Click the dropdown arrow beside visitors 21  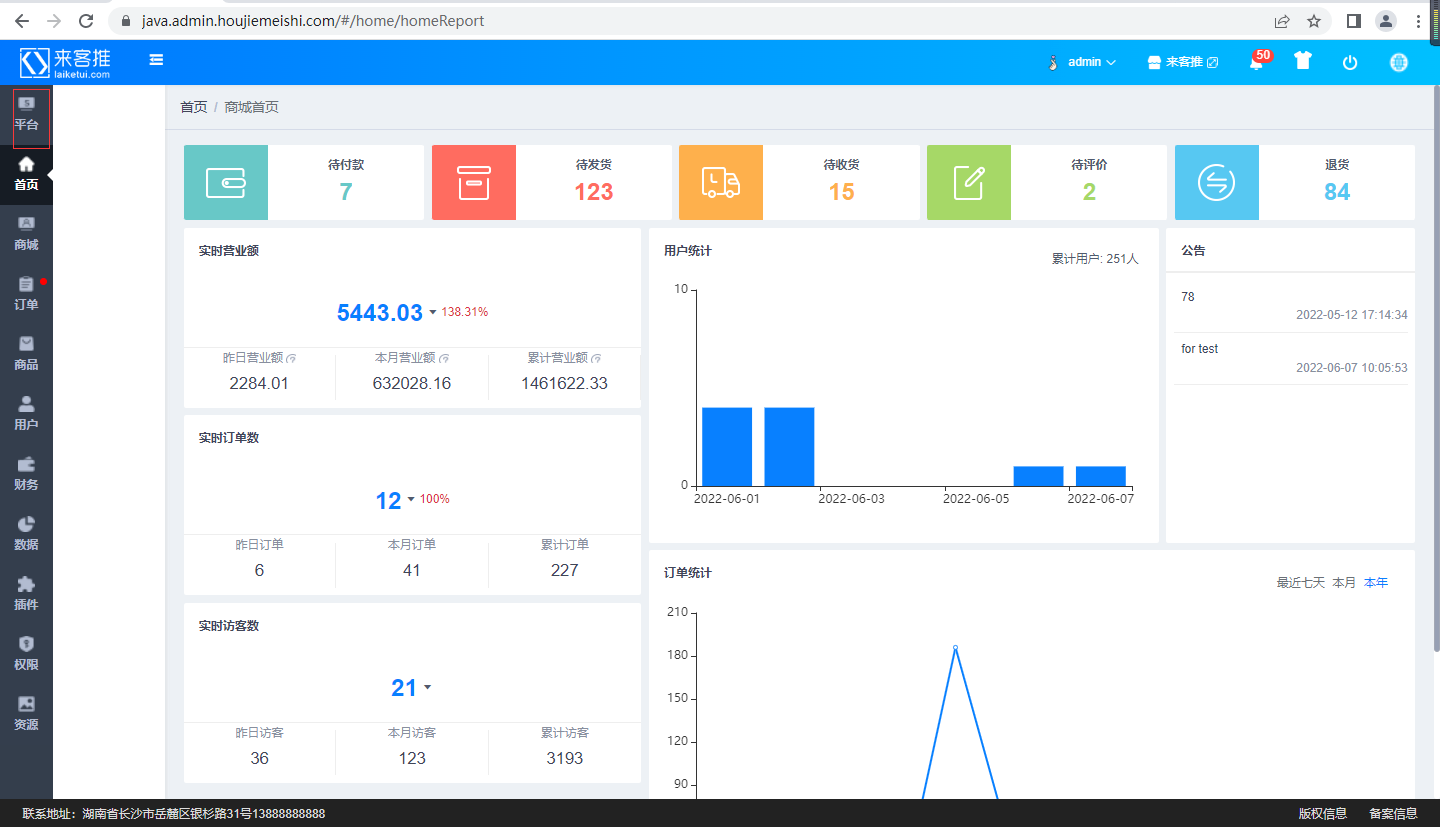coord(428,688)
